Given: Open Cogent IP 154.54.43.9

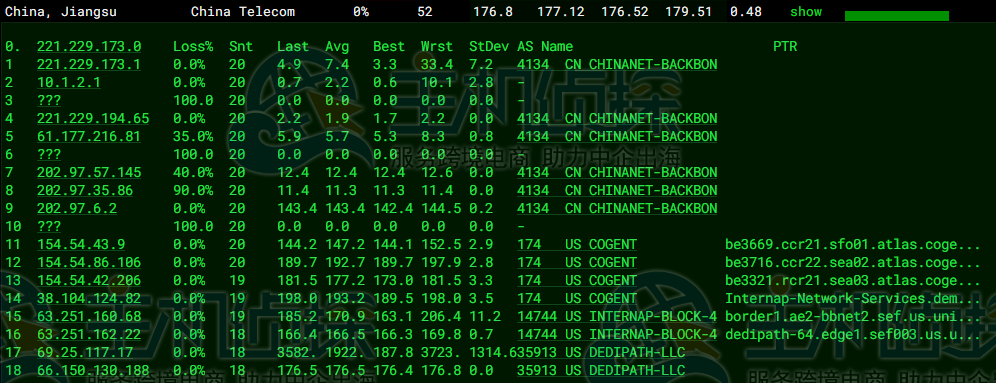Looking at the screenshot, I should [81, 245].
